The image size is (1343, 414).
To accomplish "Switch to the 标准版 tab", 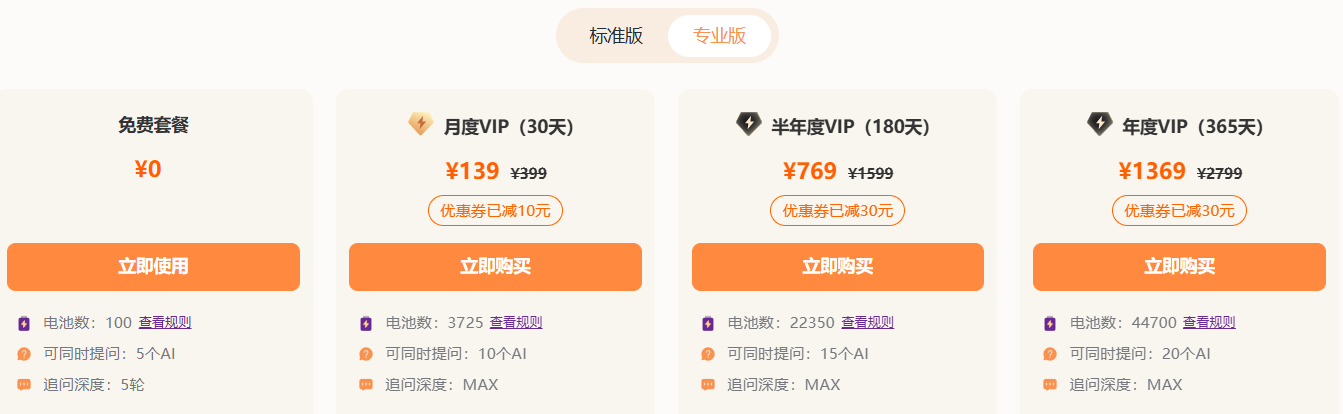I will (x=616, y=36).
